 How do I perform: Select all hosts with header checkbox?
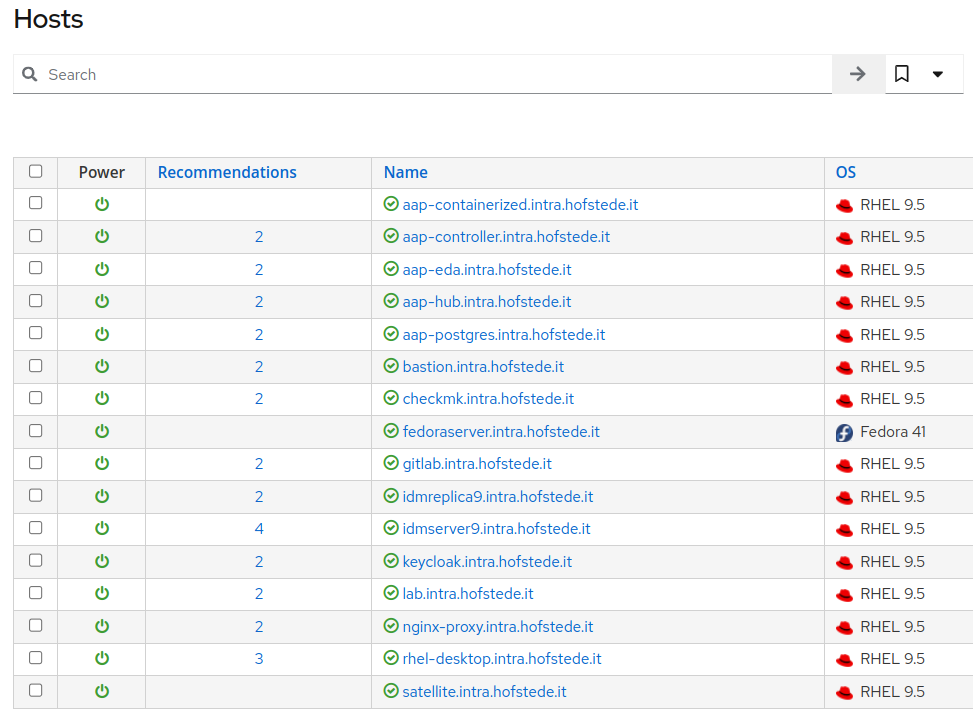[36, 171]
